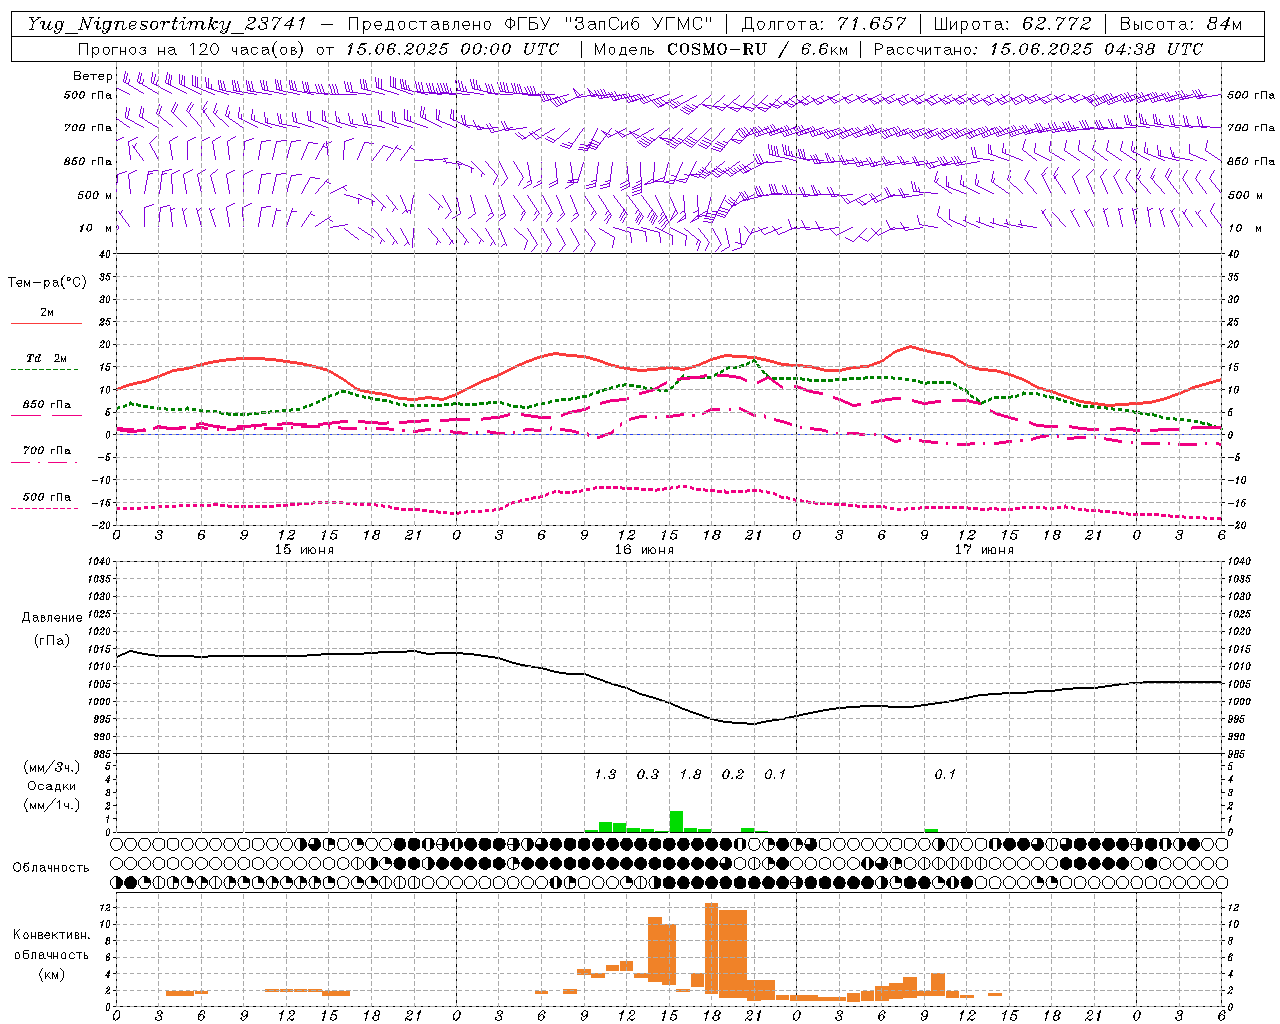Click the 1.3 precipitation amount

tap(605, 775)
